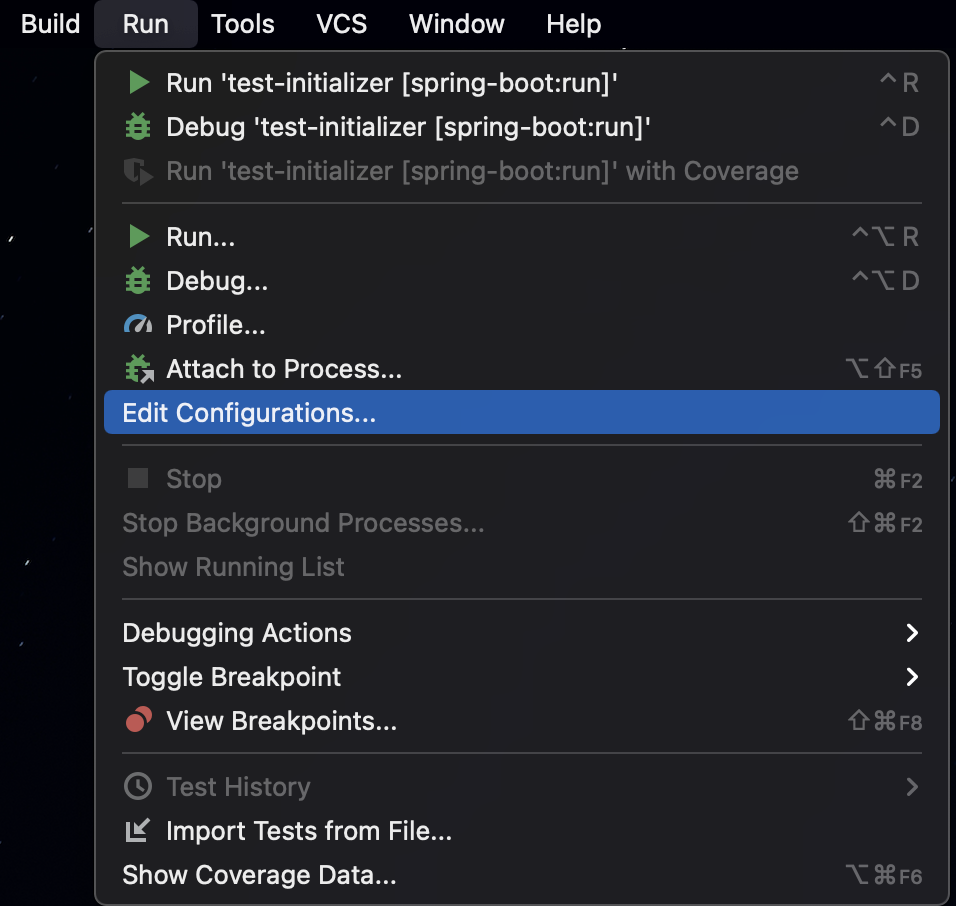The height and width of the screenshot is (906, 956).
Task: Open the Tools menu
Action: (x=243, y=24)
